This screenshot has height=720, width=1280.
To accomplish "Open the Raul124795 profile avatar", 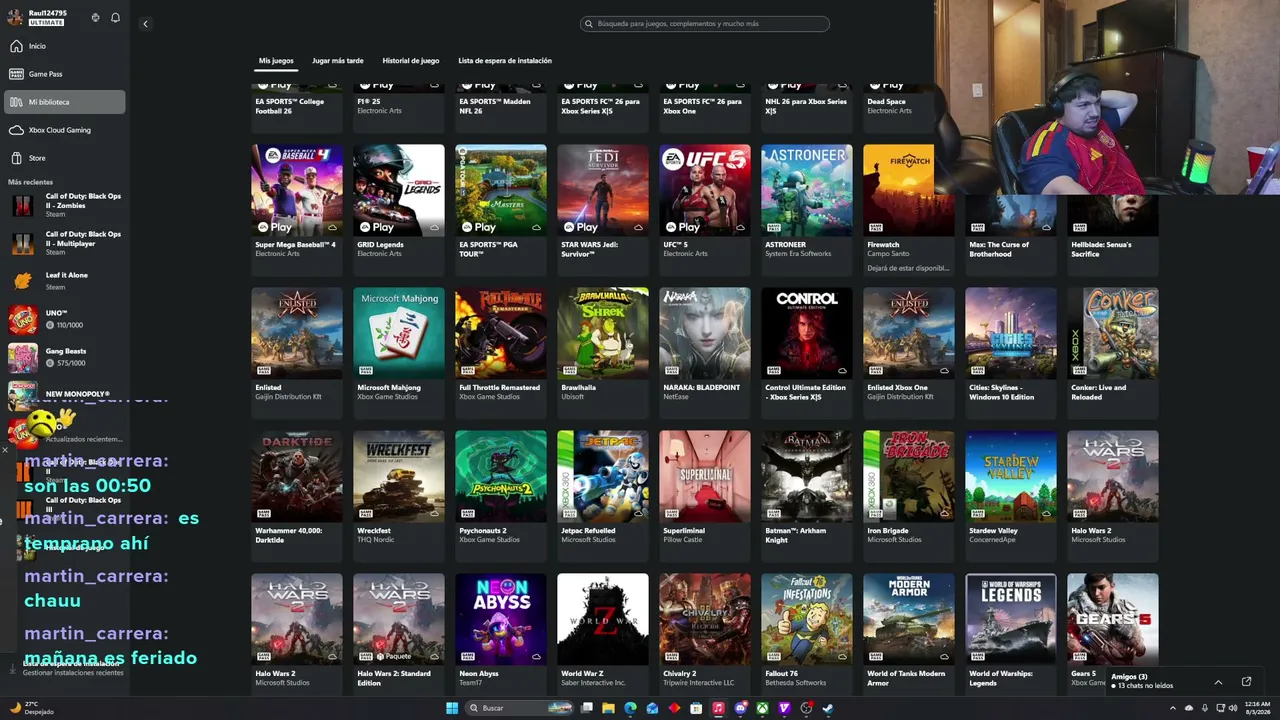I will pyautogui.click(x=15, y=17).
